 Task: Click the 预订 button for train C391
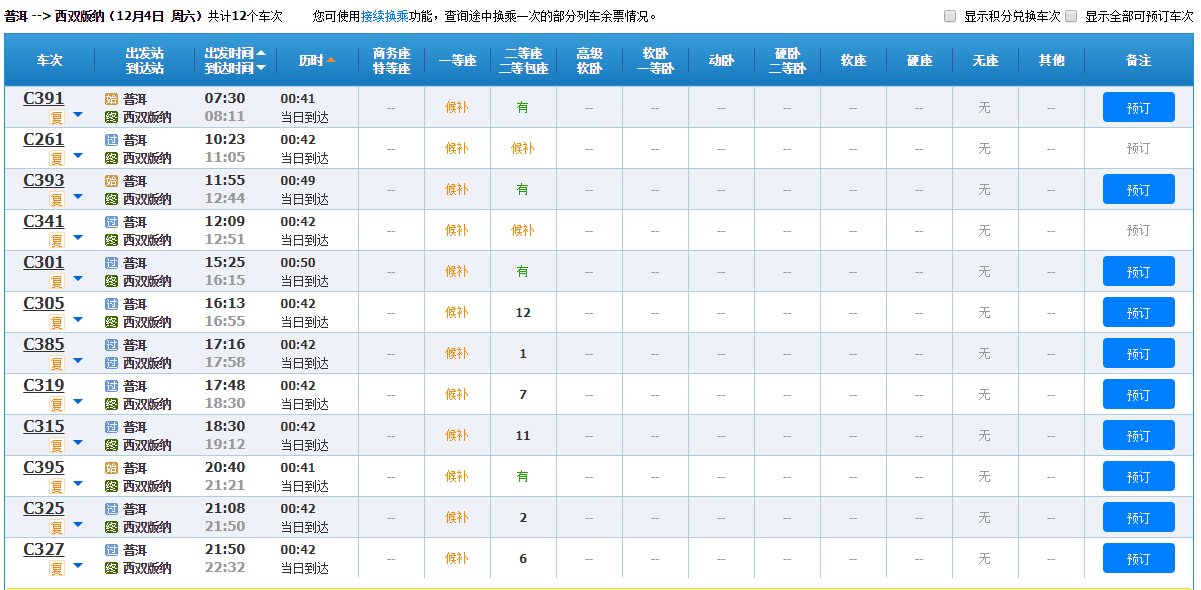coord(1138,105)
